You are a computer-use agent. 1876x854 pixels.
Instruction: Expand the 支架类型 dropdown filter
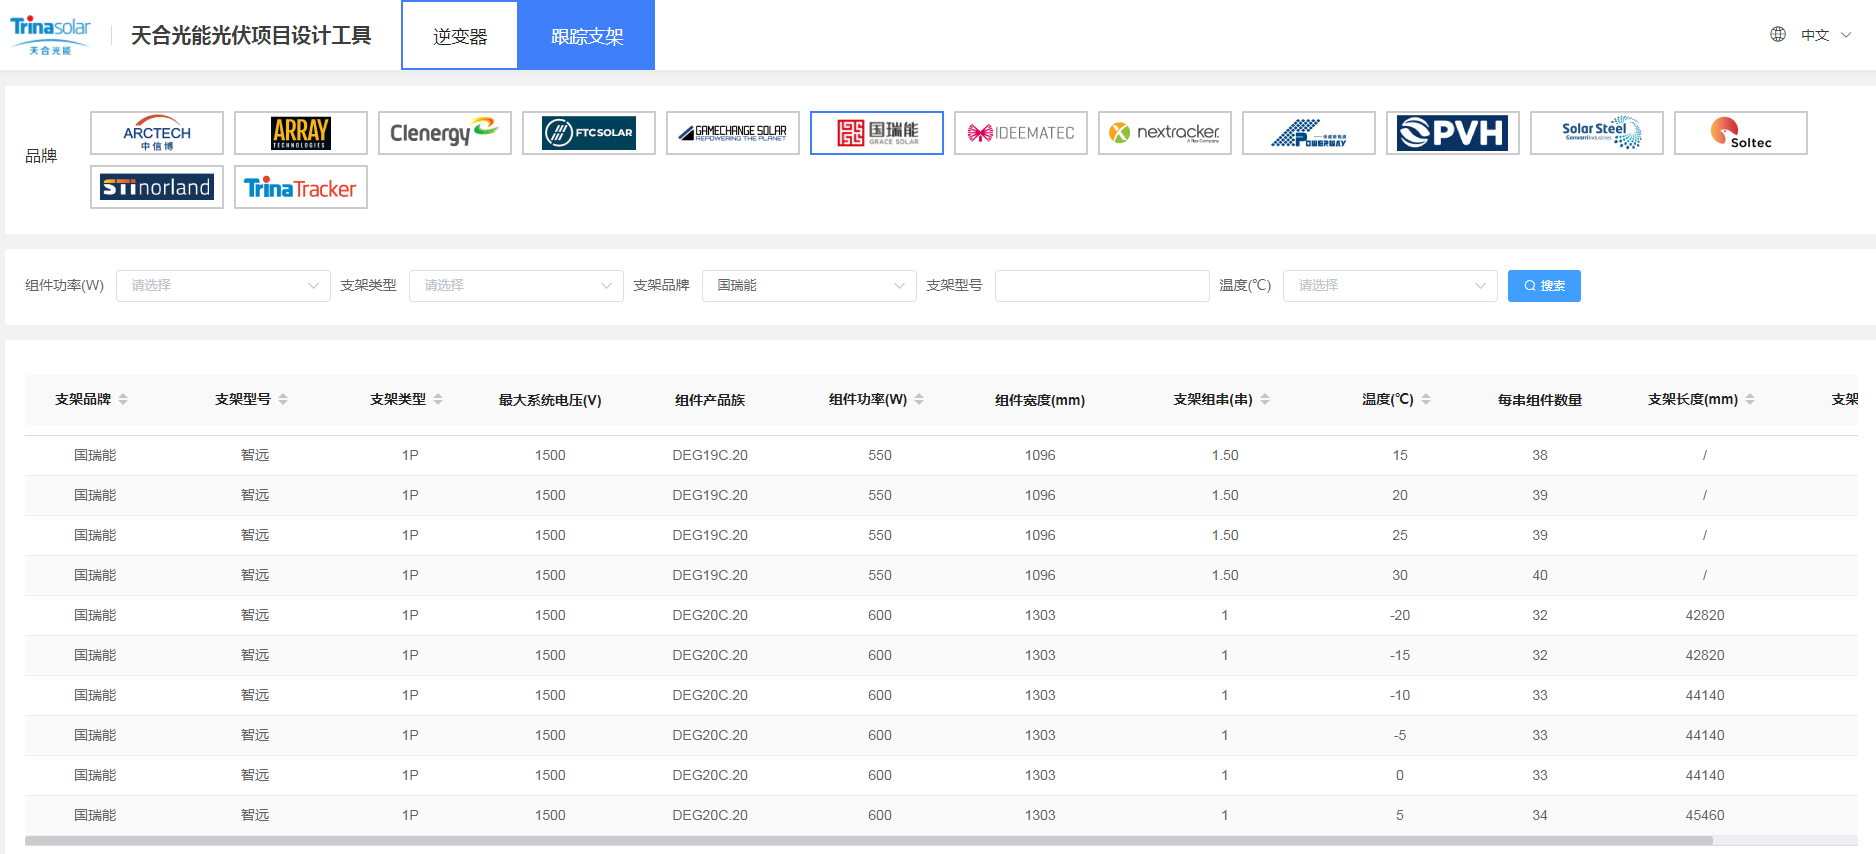pyautogui.click(x=516, y=286)
